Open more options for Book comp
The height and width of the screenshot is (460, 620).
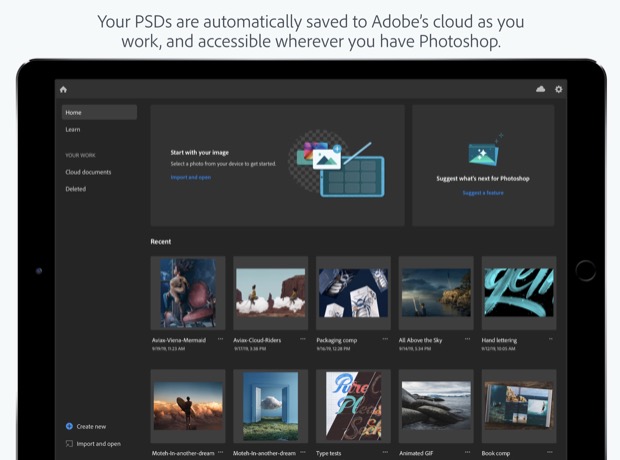point(550,452)
